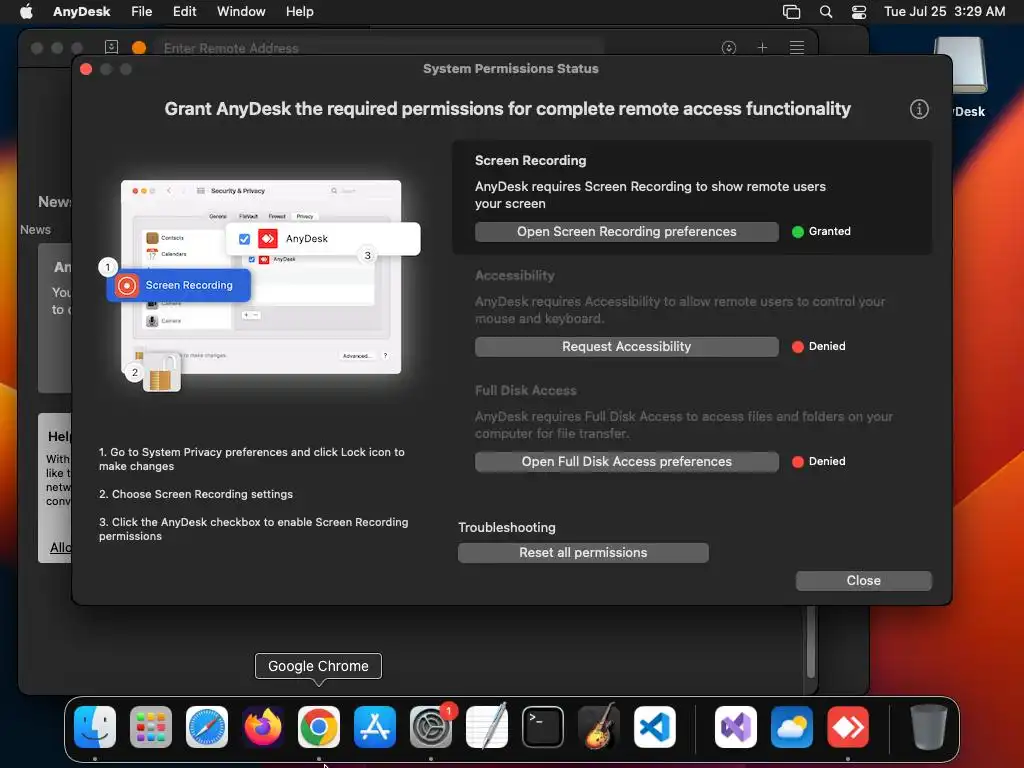Launch Google Chrome from the Dock
1024x768 pixels.
(319, 727)
